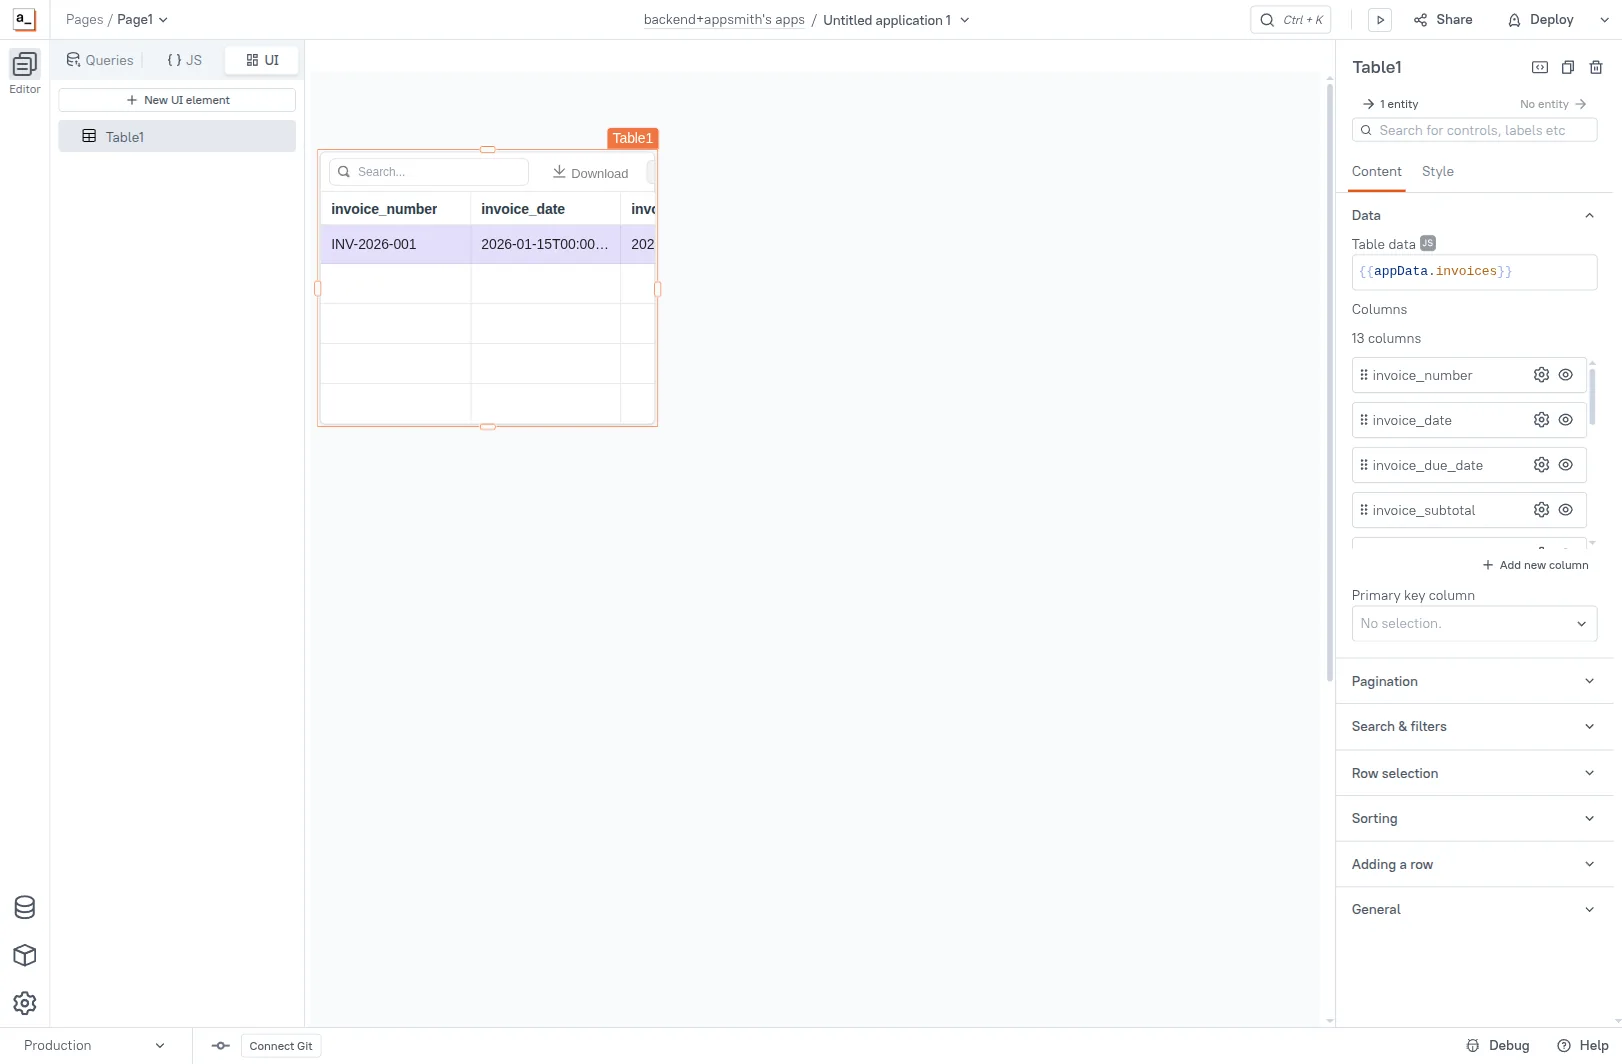The height and width of the screenshot is (1064, 1622).
Task: Click the drag handle of invoice_date column
Action: (1364, 420)
